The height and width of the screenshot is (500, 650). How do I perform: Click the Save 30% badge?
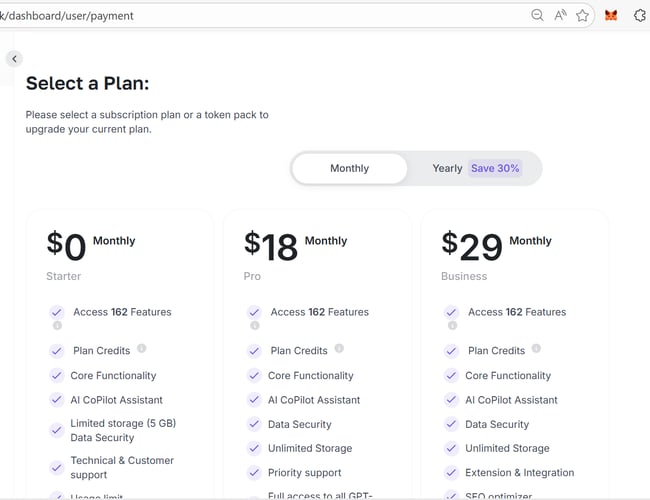click(x=495, y=168)
